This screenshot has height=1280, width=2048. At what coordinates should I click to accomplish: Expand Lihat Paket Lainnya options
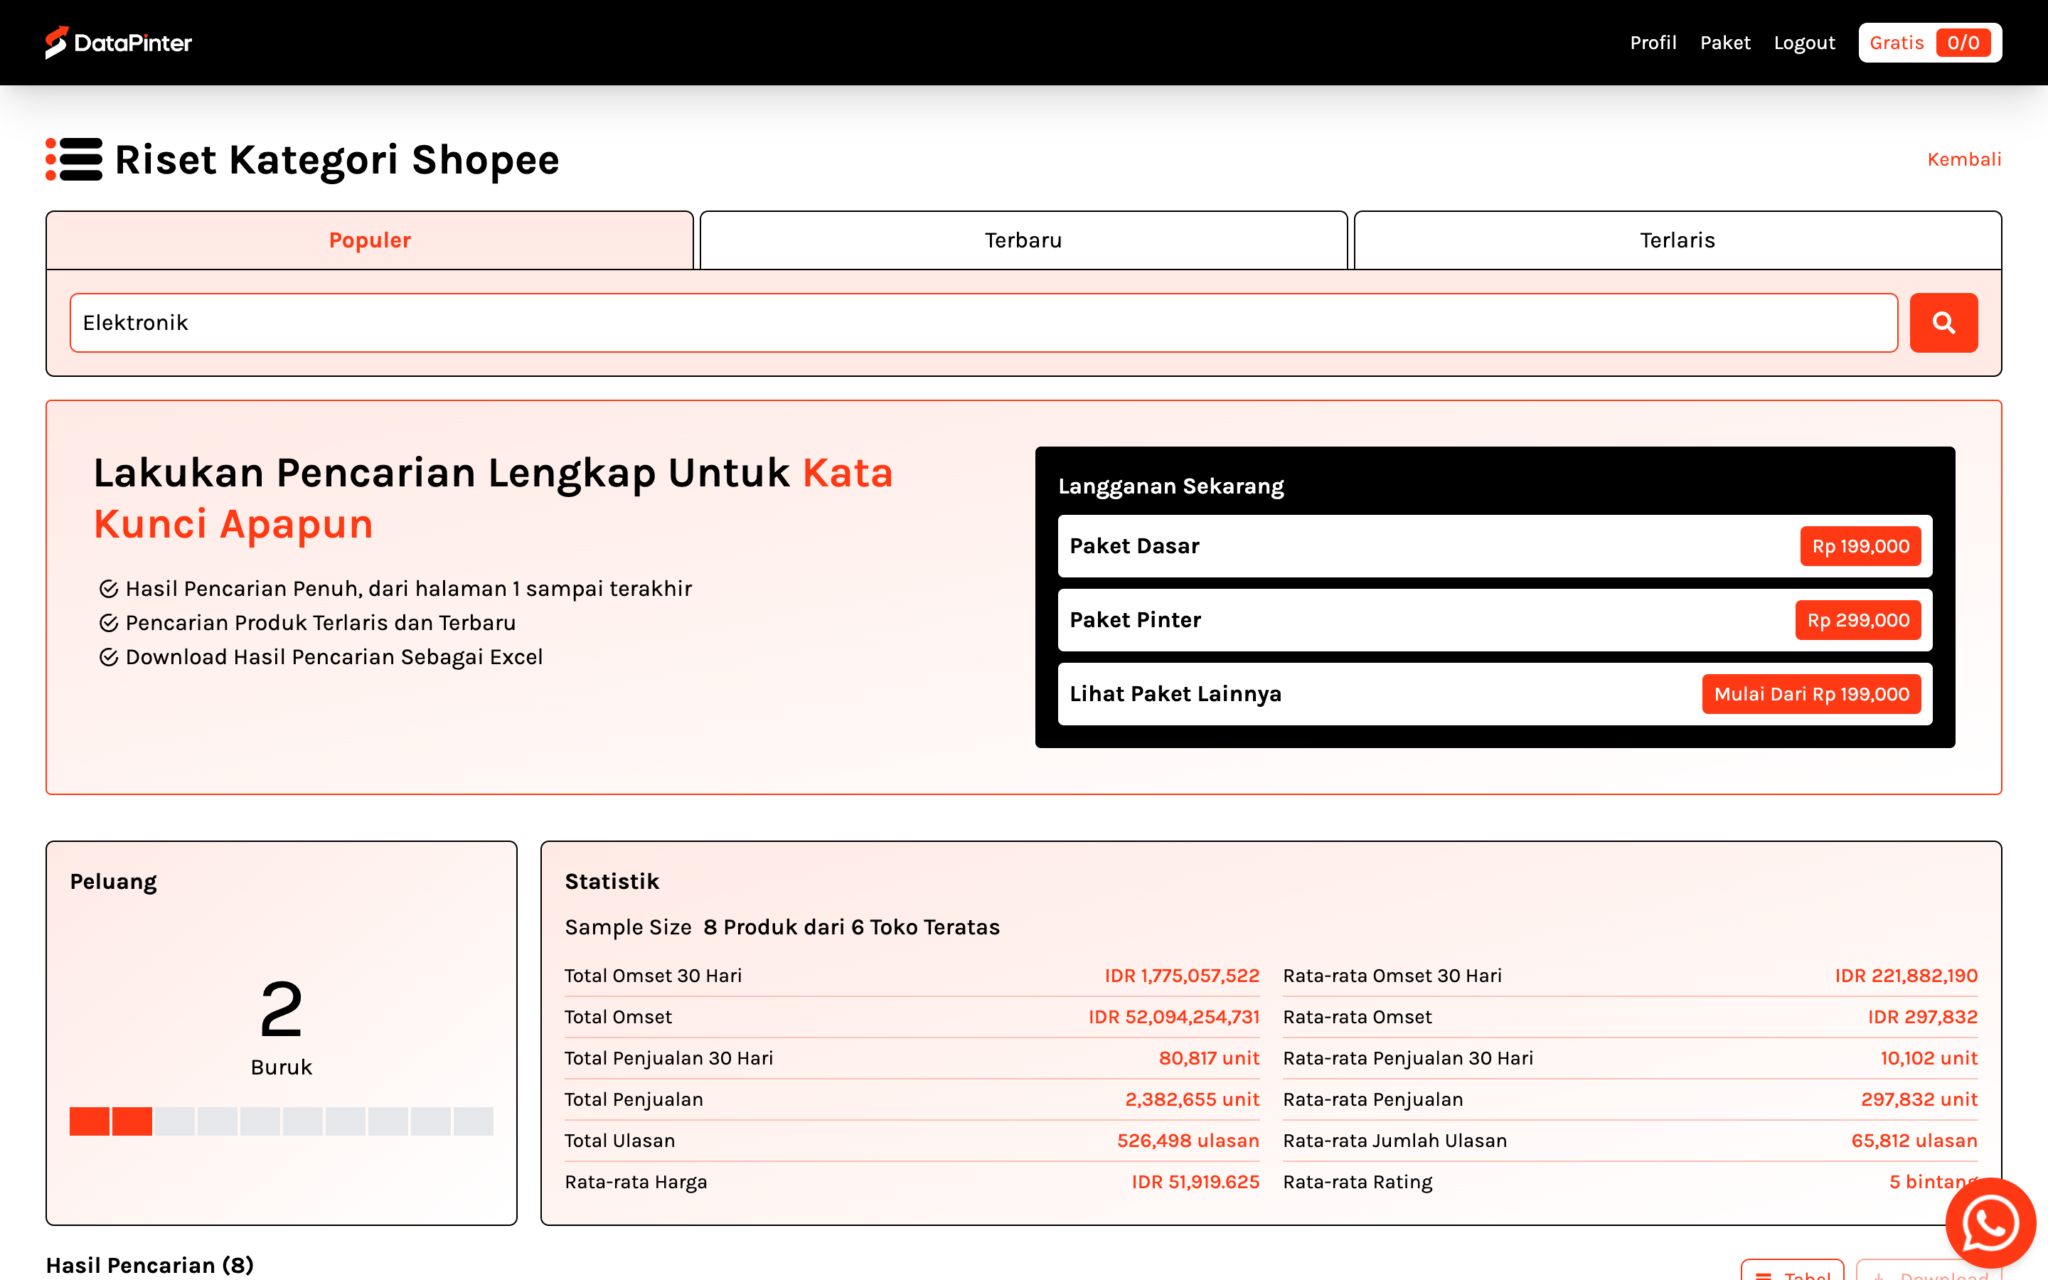pos(1494,693)
